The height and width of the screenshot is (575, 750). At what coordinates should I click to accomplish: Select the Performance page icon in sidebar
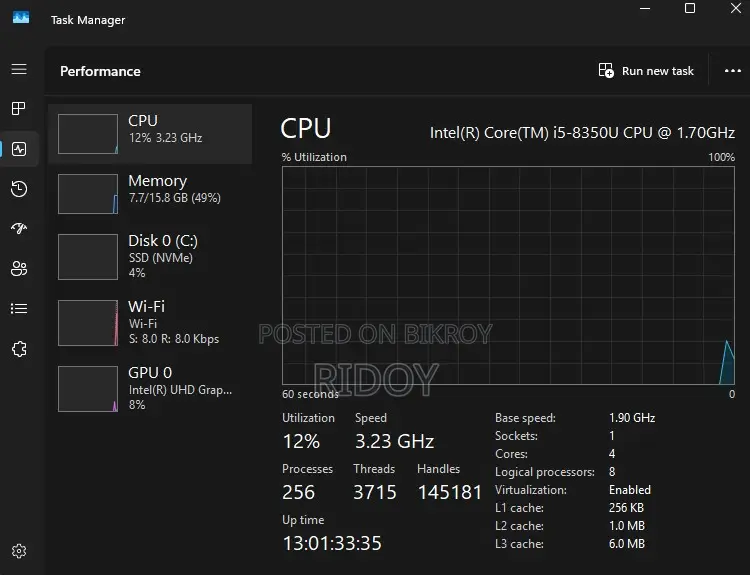(x=19, y=149)
